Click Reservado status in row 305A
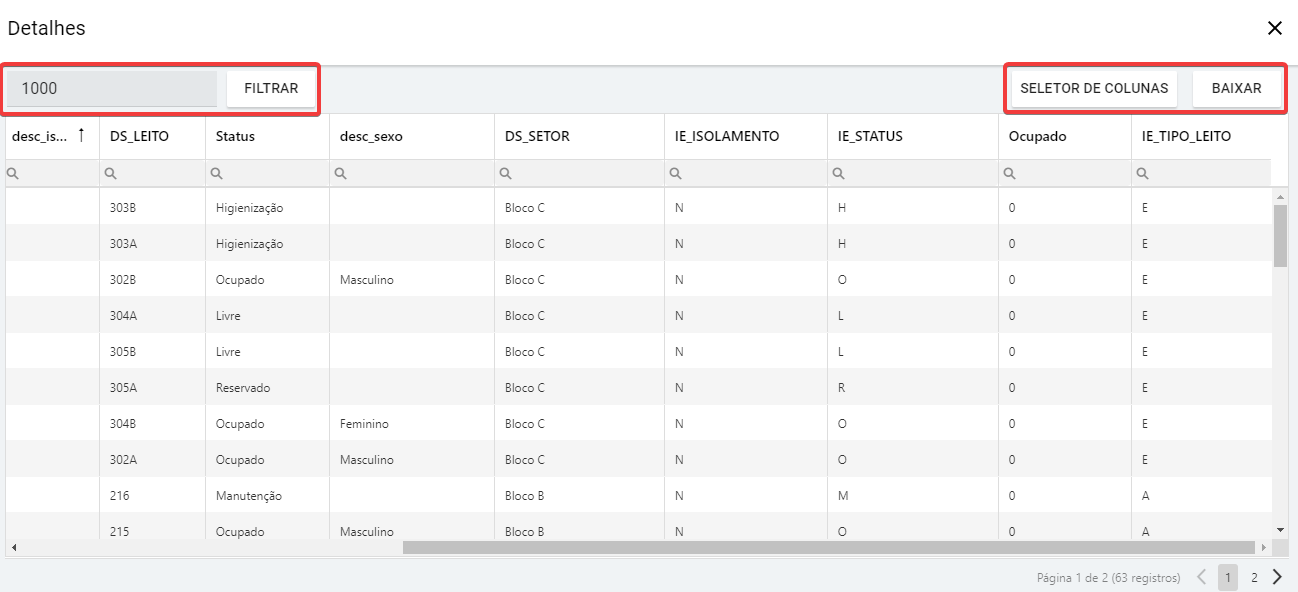The height and width of the screenshot is (592, 1298). [243, 388]
